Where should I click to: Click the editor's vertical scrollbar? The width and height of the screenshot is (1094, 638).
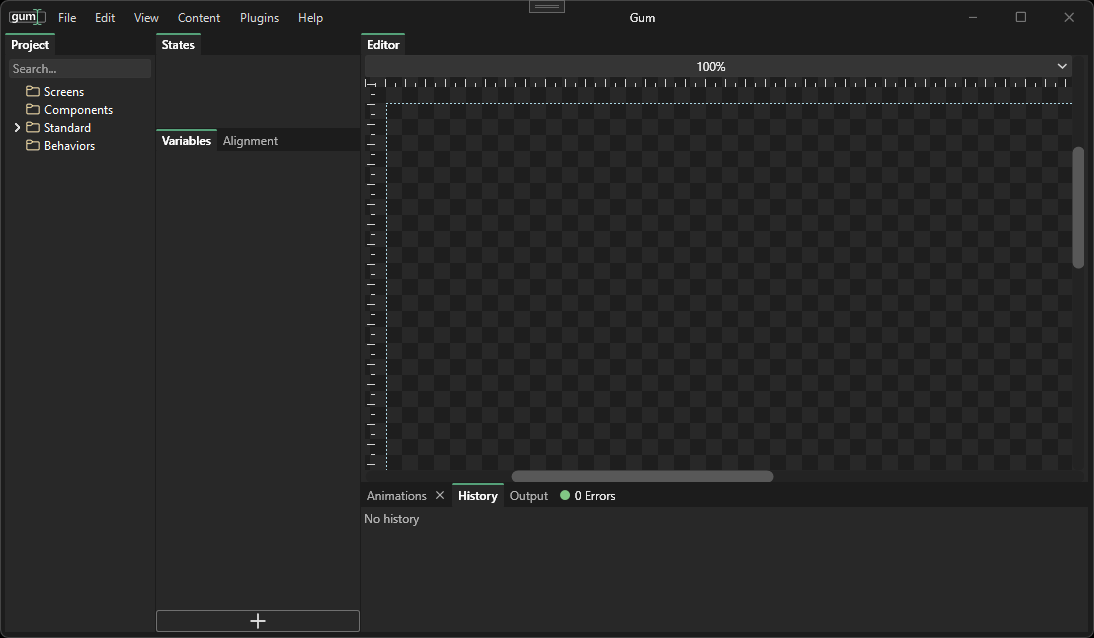tap(1078, 207)
